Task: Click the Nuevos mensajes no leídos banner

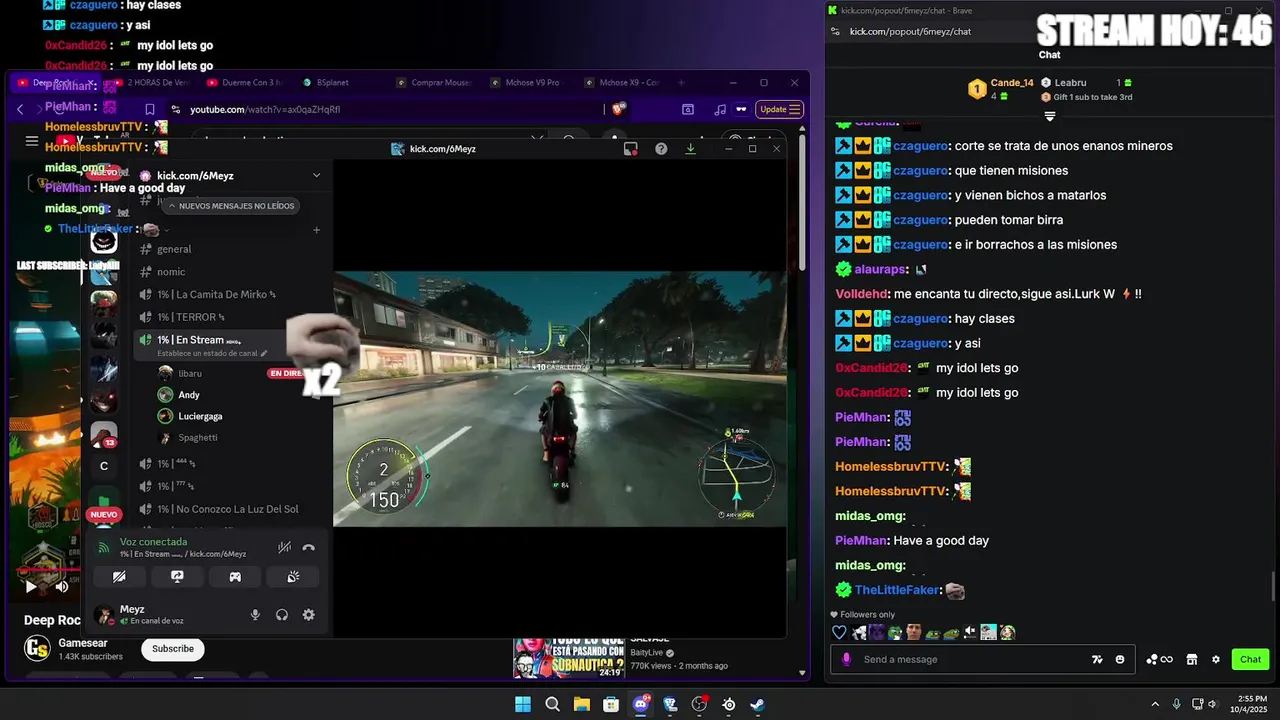Action: point(231,206)
